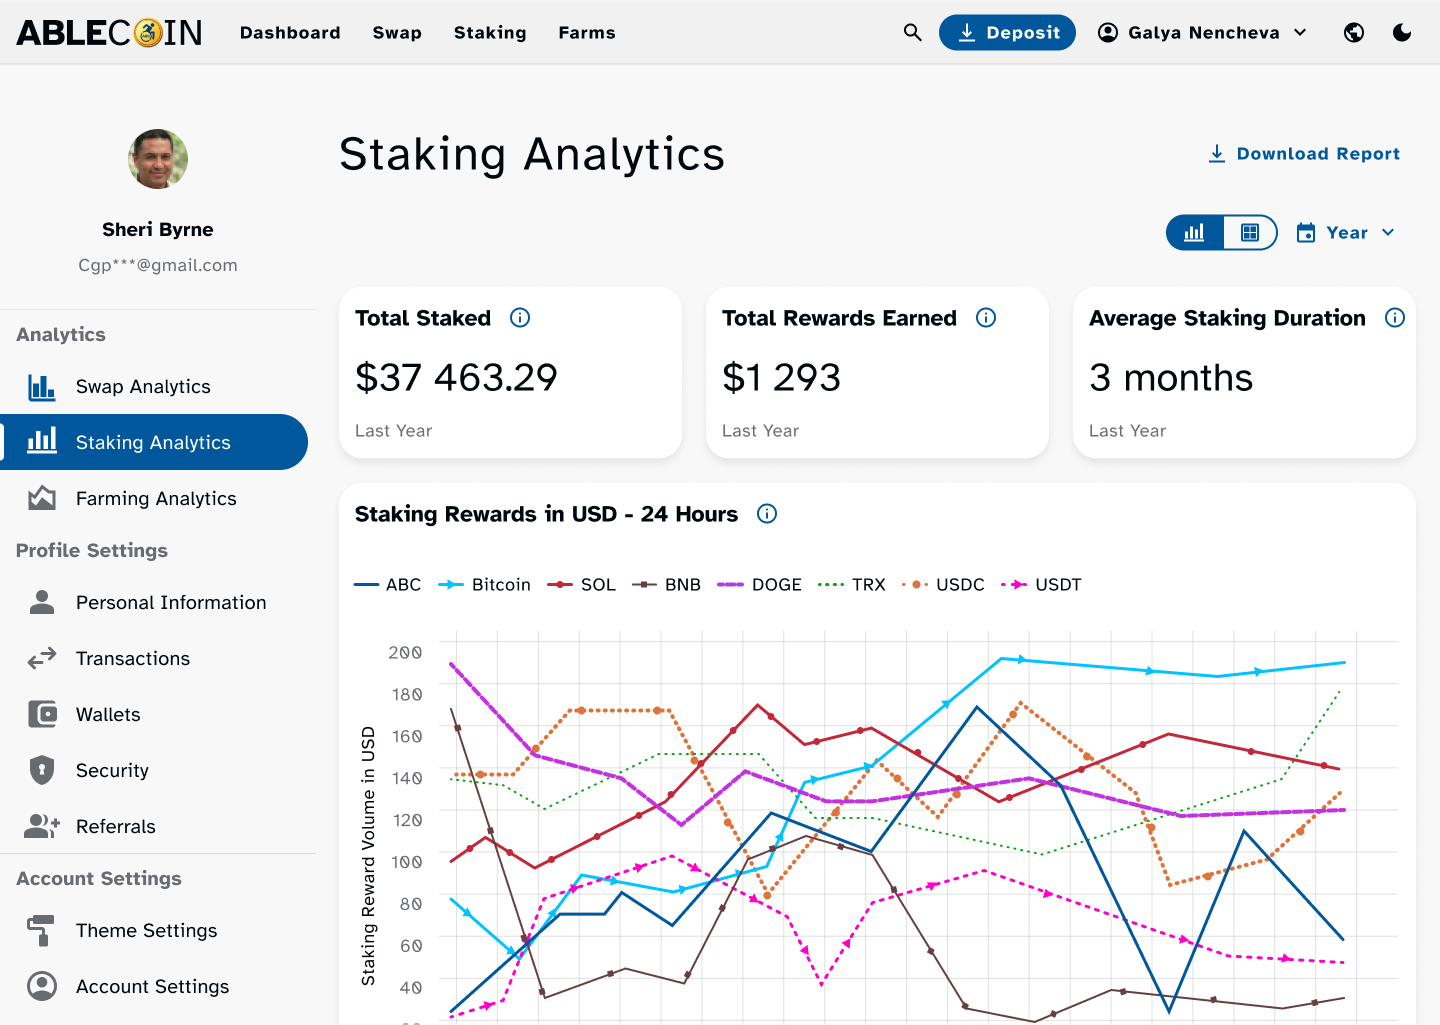This screenshot has width=1440, height=1025.
Task: Click Sheri Byrne profile photo
Action: point(158,159)
